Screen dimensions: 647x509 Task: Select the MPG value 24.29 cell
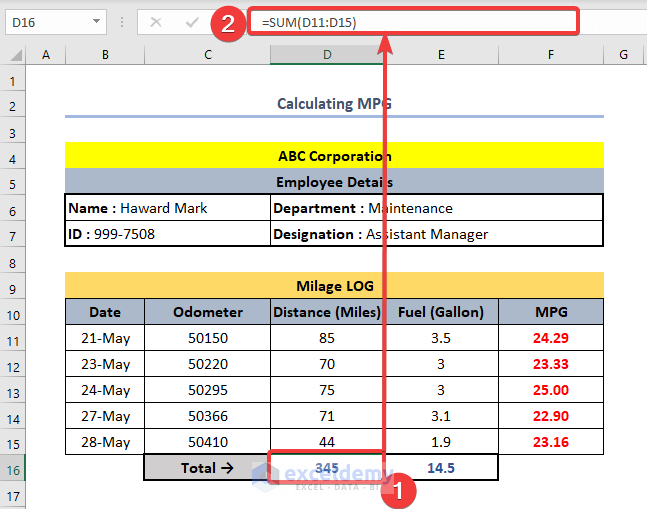point(550,338)
